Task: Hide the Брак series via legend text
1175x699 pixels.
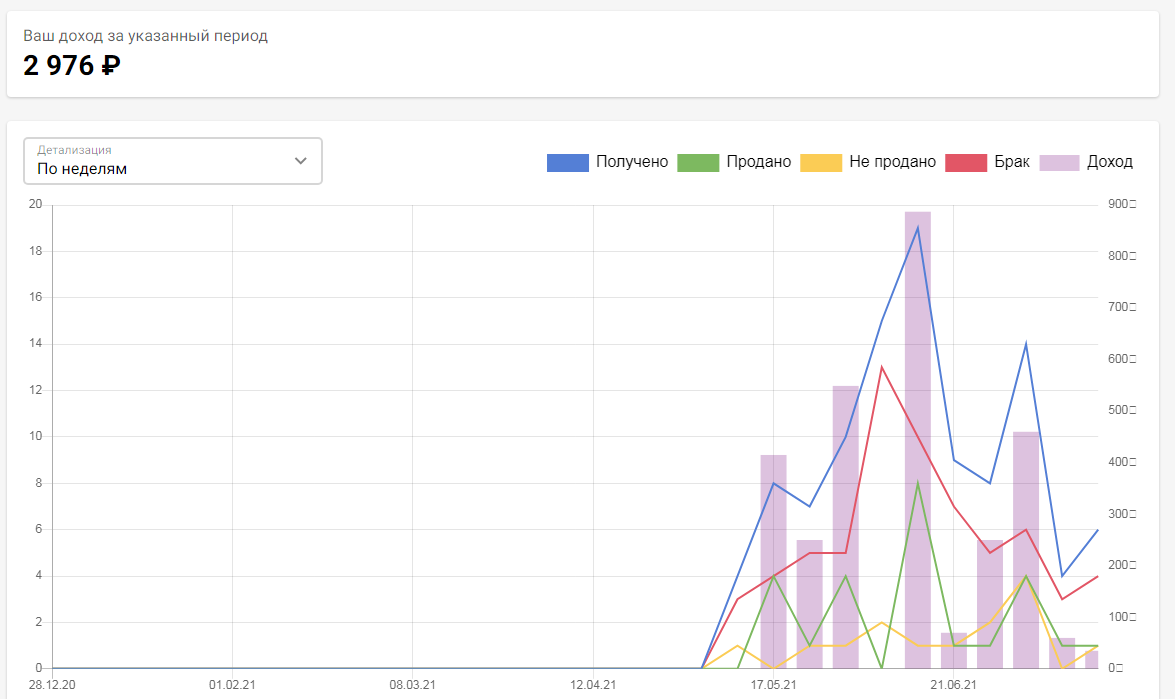Action: [x=1012, y=162]
